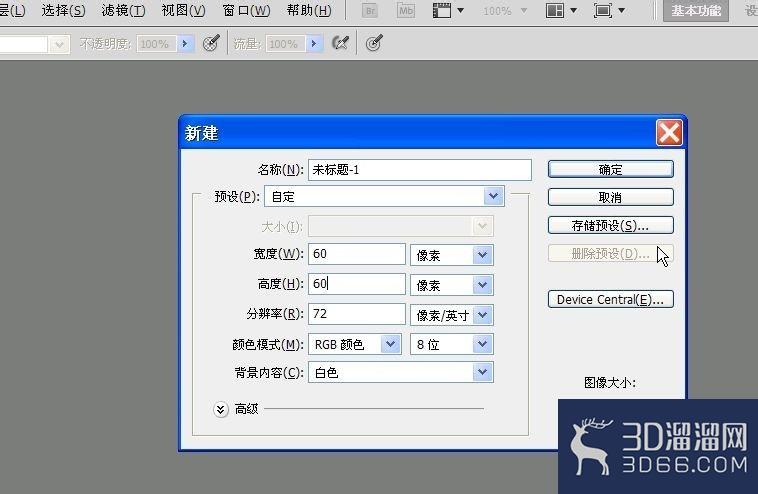This screenshot has width=758, height=494.
Task: Launch Adobe Bridge via Br icon
Action: pos(370,10)
